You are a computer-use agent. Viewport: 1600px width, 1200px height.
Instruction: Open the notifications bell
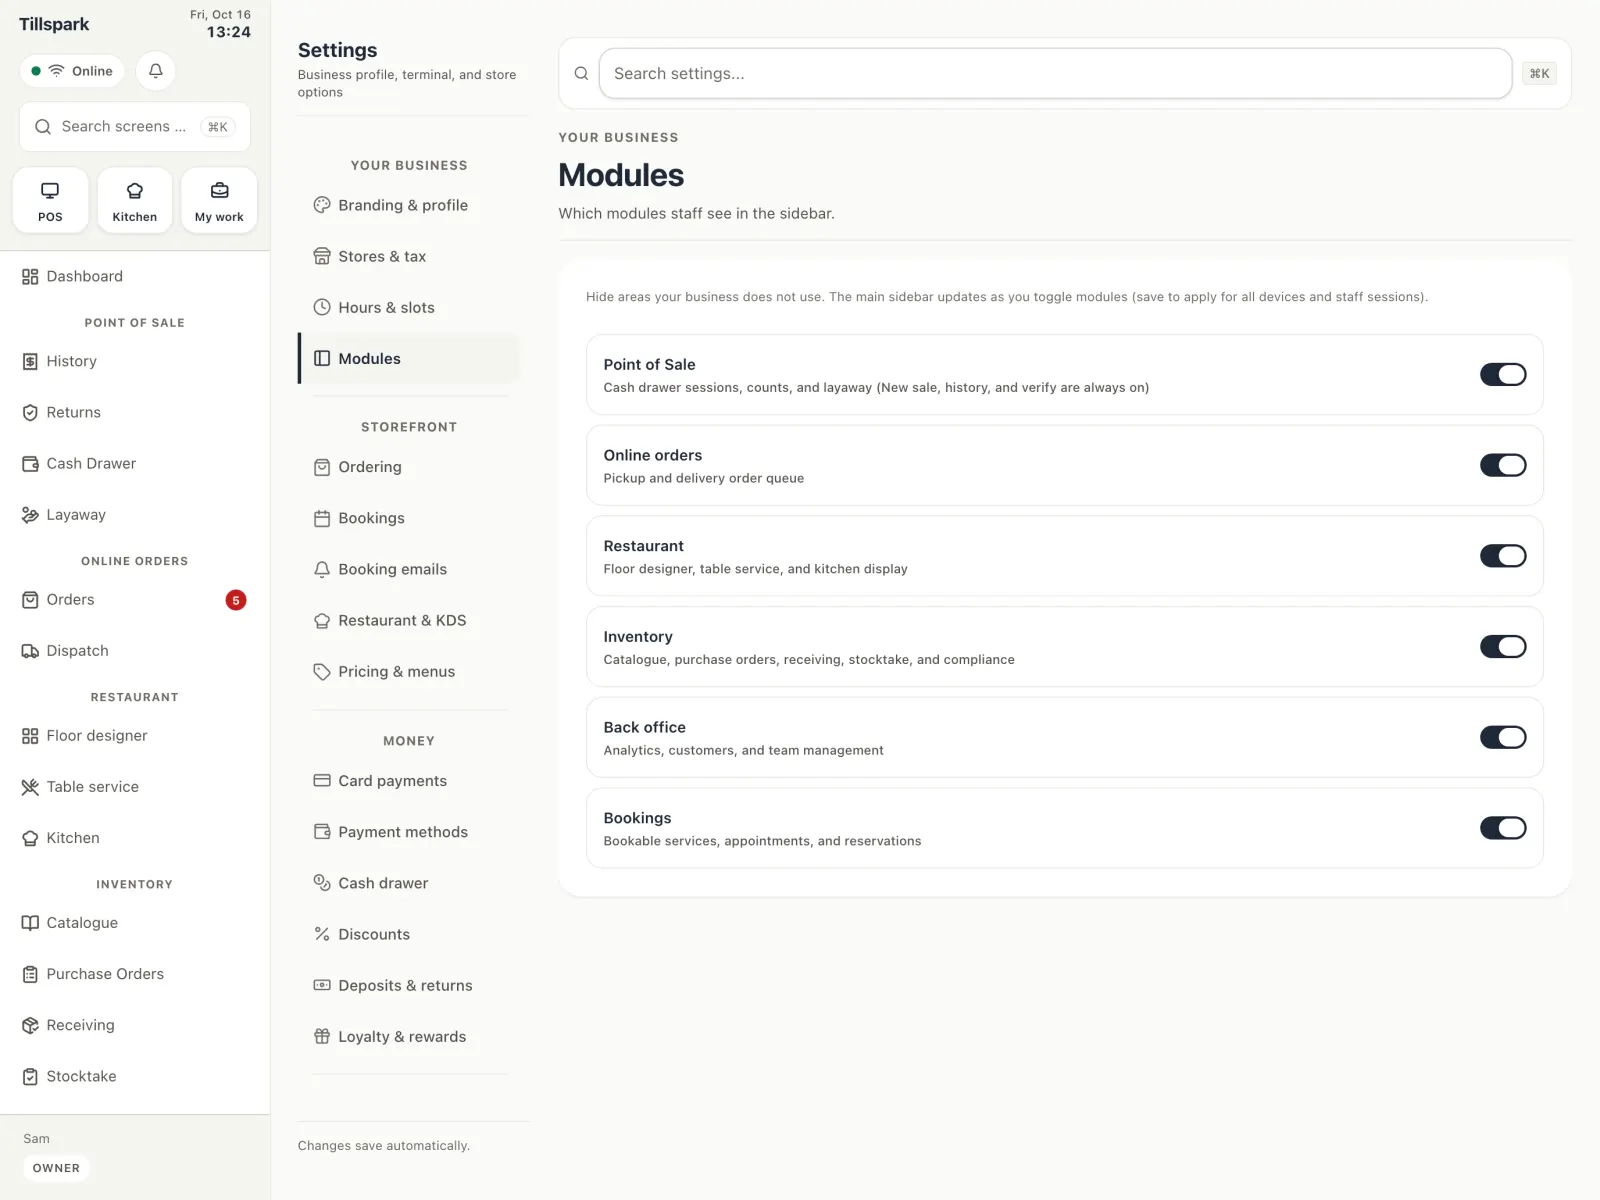156,71
